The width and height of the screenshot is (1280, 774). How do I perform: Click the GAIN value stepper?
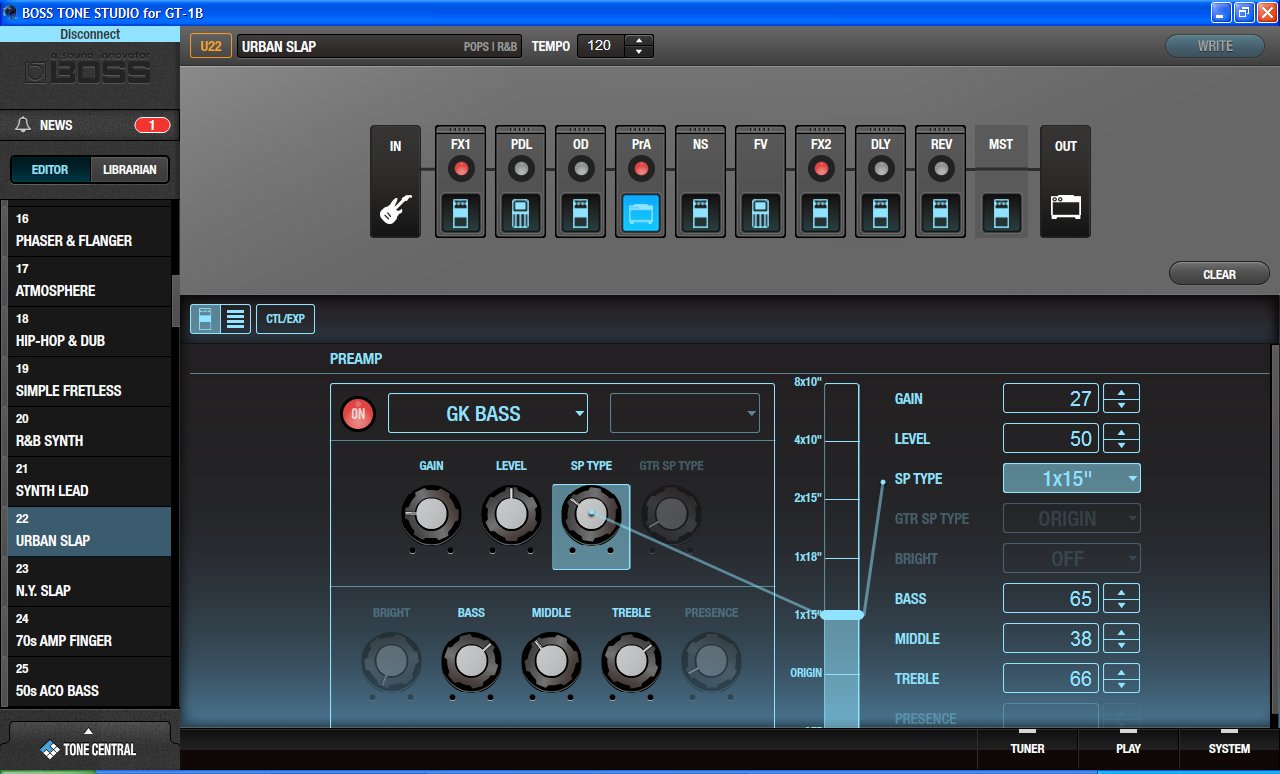click(1121, 398)
